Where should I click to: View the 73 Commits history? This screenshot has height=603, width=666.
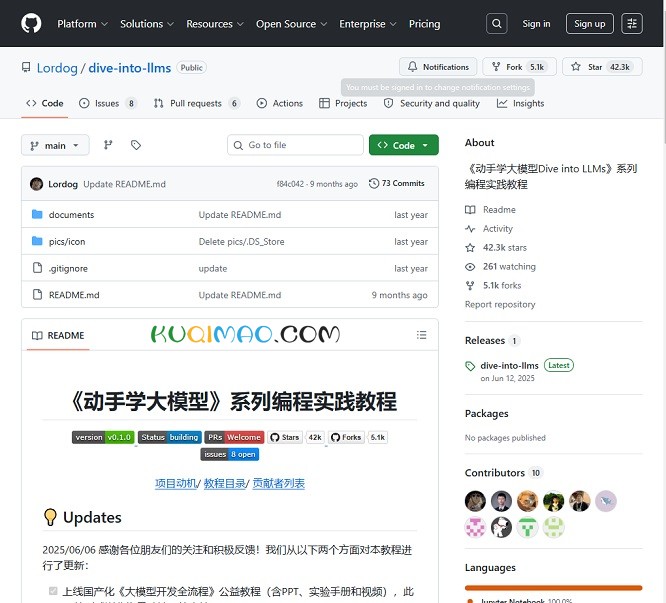point(397,183)
